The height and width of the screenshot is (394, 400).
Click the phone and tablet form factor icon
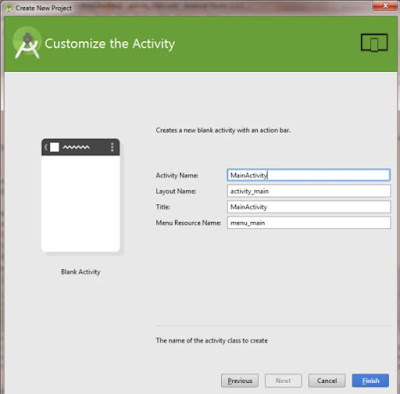pyautogui.click(x=374, y=42)
